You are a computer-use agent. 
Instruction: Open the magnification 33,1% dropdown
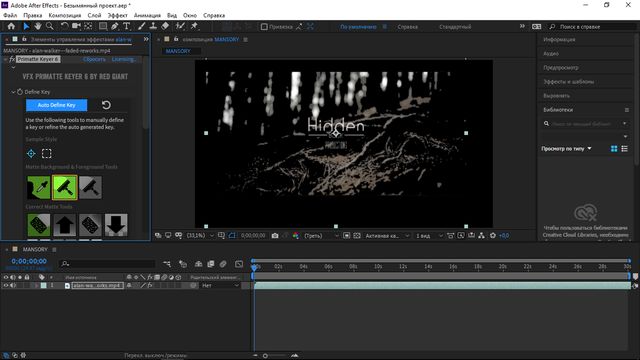(x=200, y=236)
